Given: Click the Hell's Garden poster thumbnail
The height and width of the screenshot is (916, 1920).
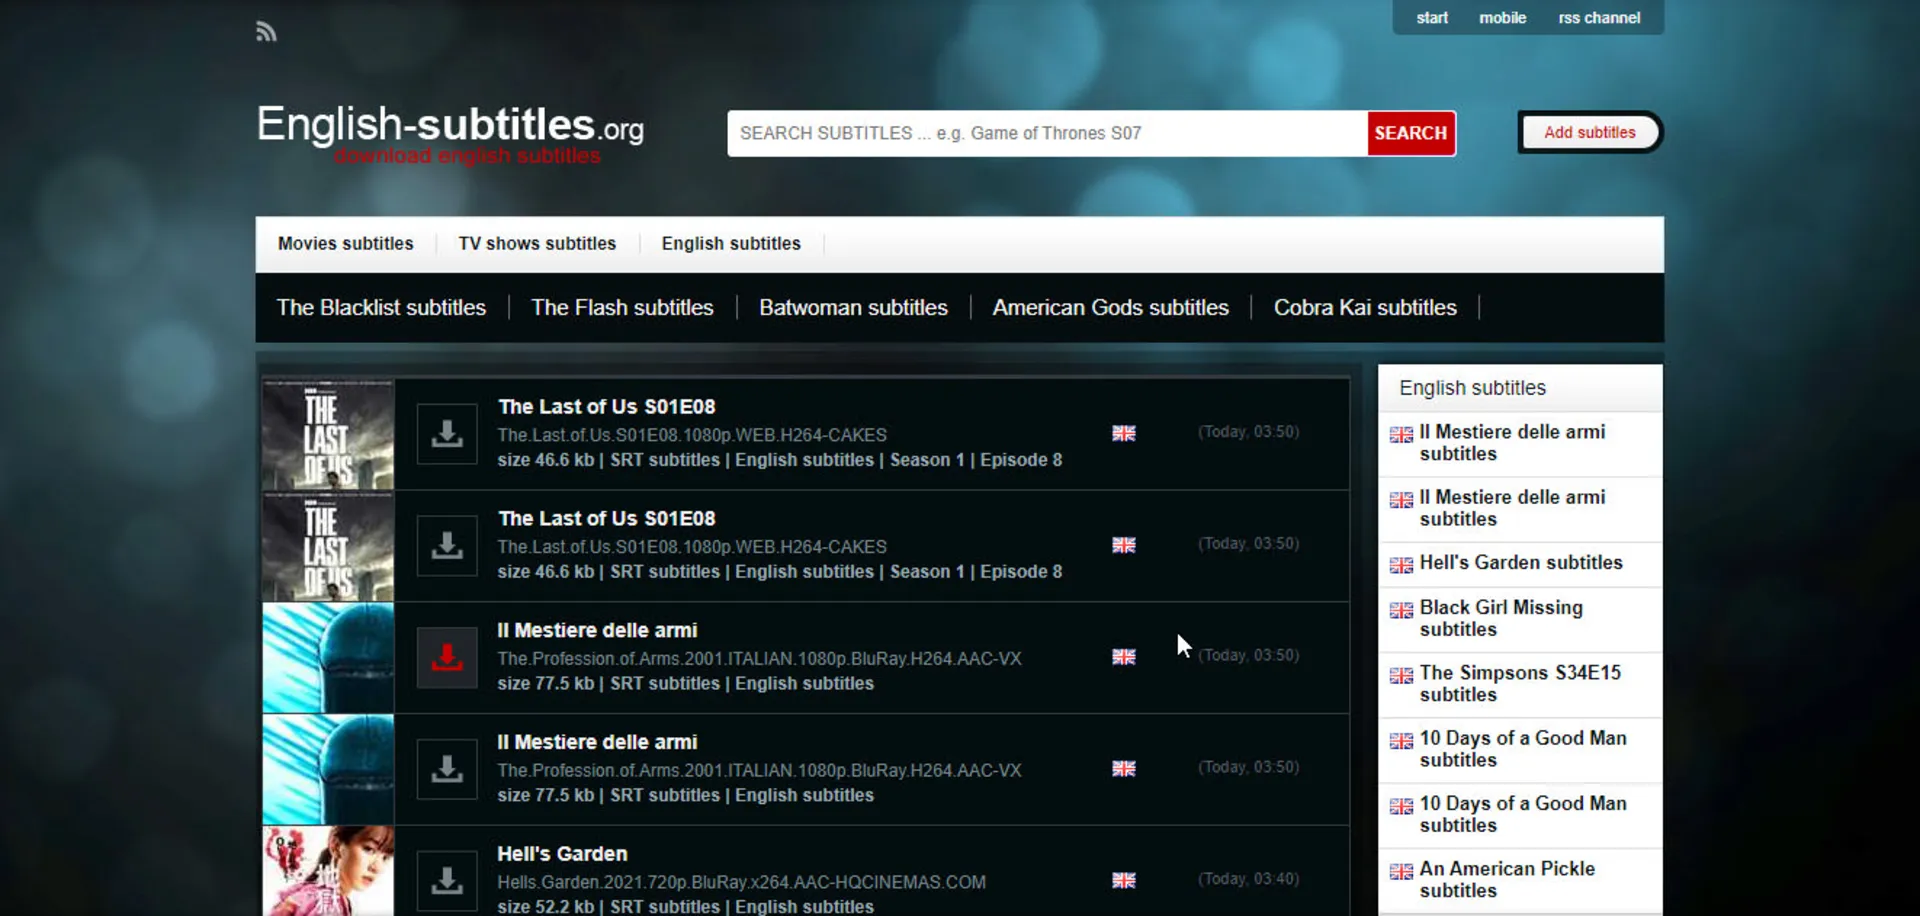Looking at the screenshot, I should [328, 872].
